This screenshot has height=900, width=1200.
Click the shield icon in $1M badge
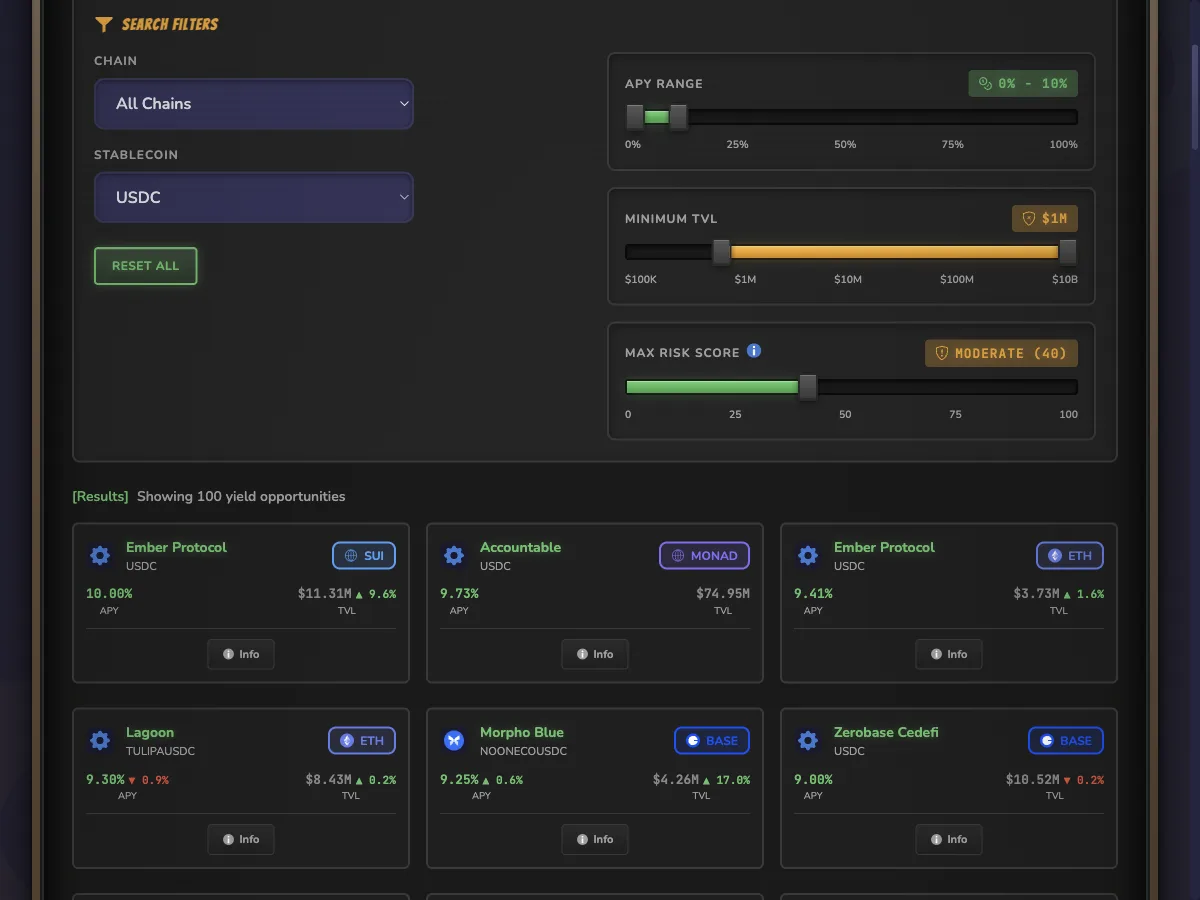(1028, 218)
